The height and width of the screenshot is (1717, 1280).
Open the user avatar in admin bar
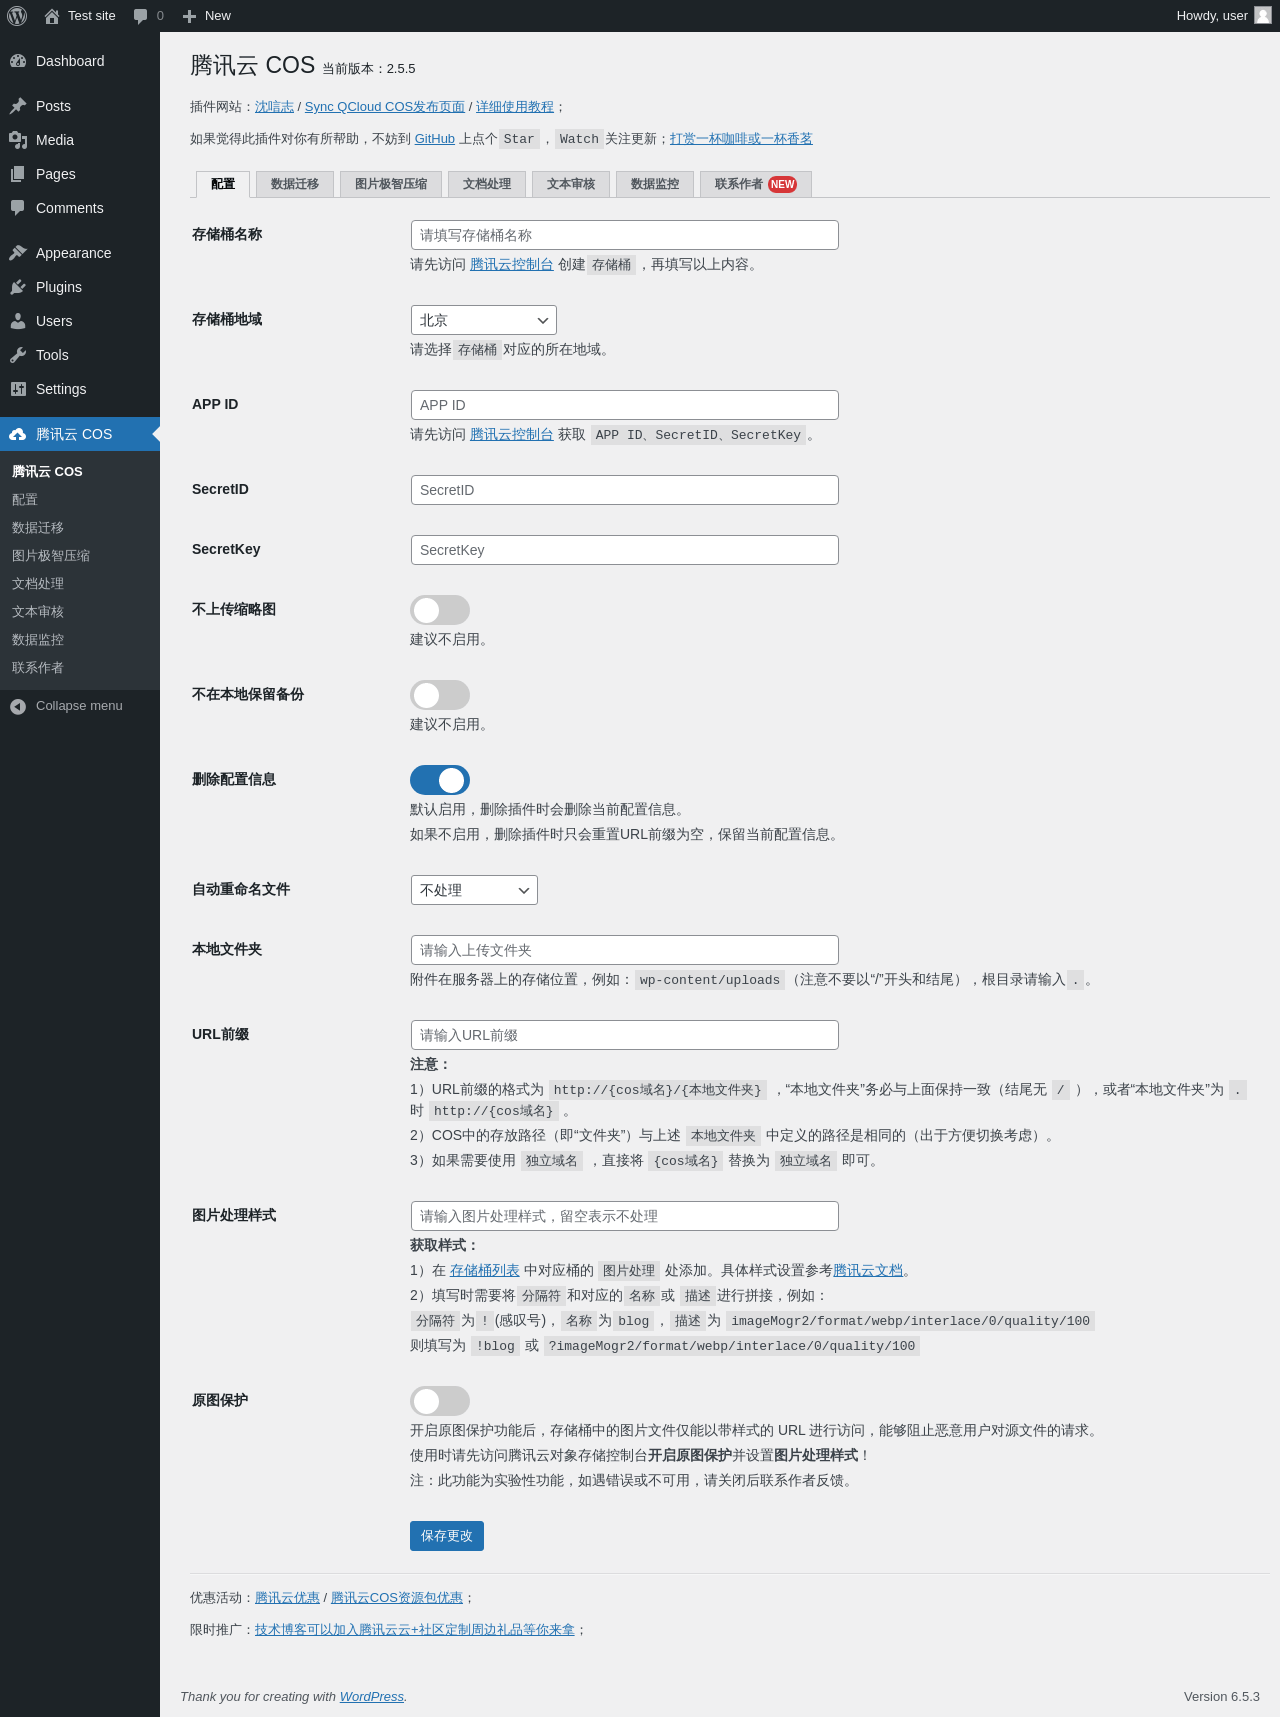tap(1263, 15)
